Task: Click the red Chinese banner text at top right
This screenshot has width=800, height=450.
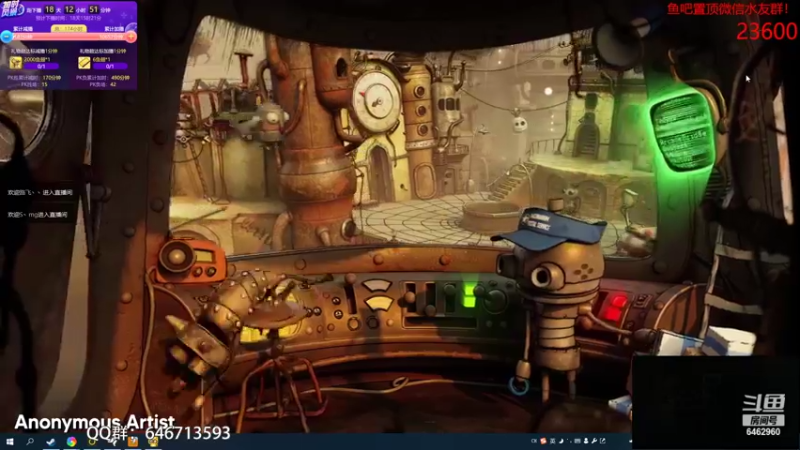Action: (x=728, y=9)
